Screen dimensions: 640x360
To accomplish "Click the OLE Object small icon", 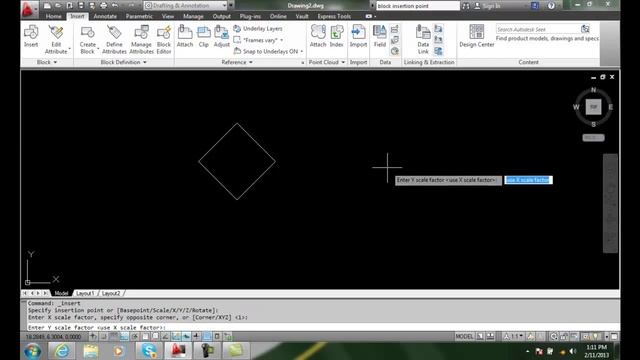I will (395, 40).
